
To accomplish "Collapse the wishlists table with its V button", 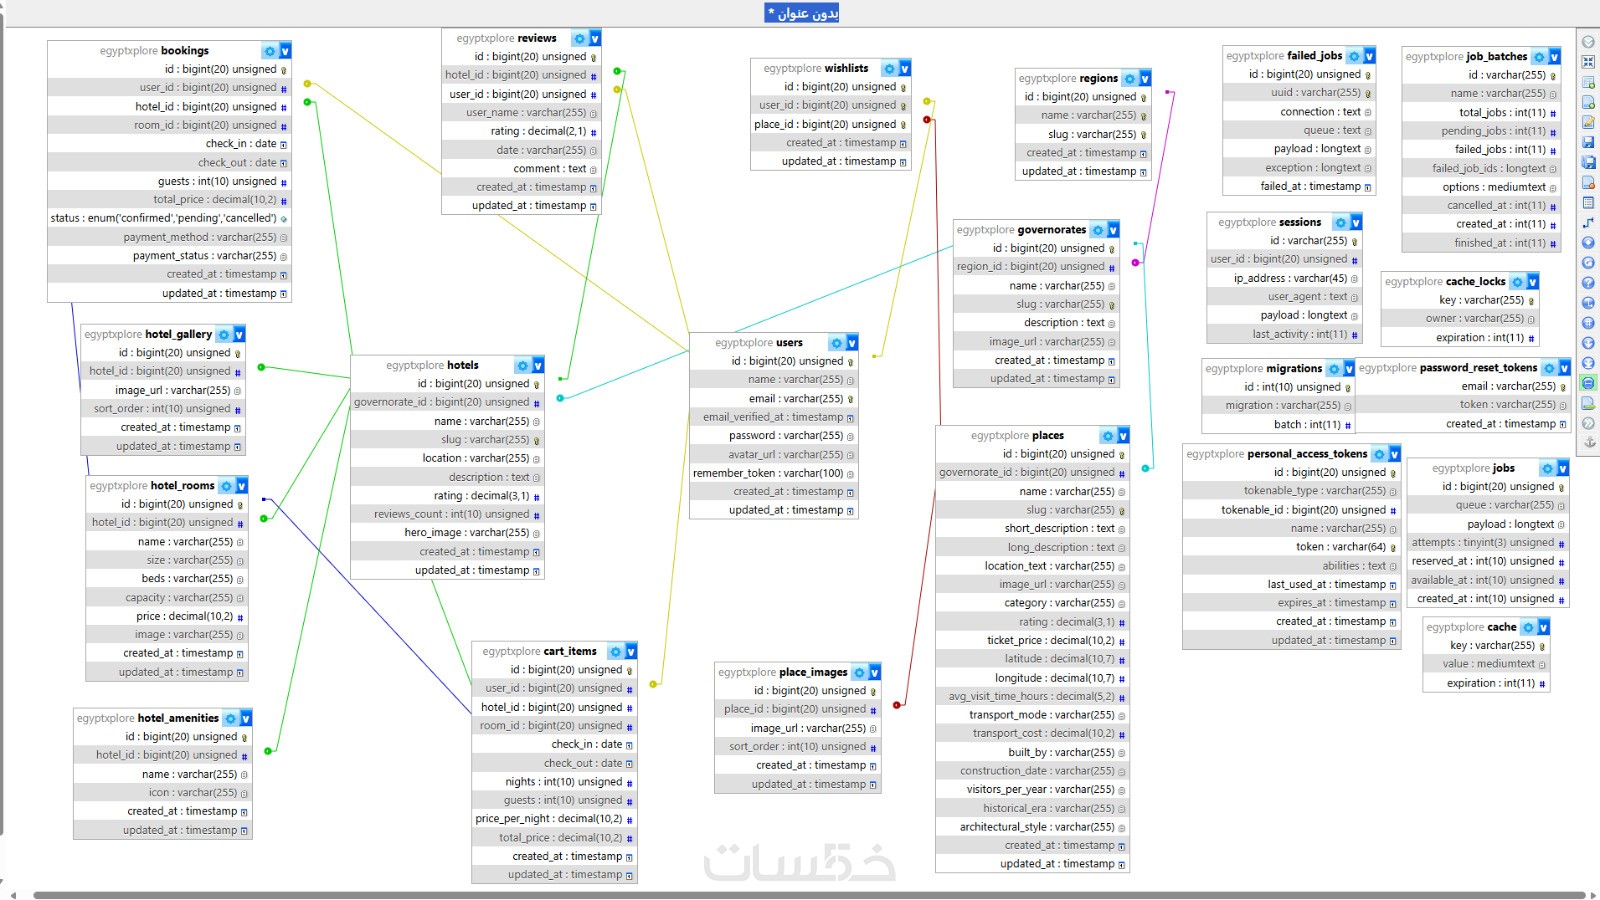I will [x=905, y=68].
